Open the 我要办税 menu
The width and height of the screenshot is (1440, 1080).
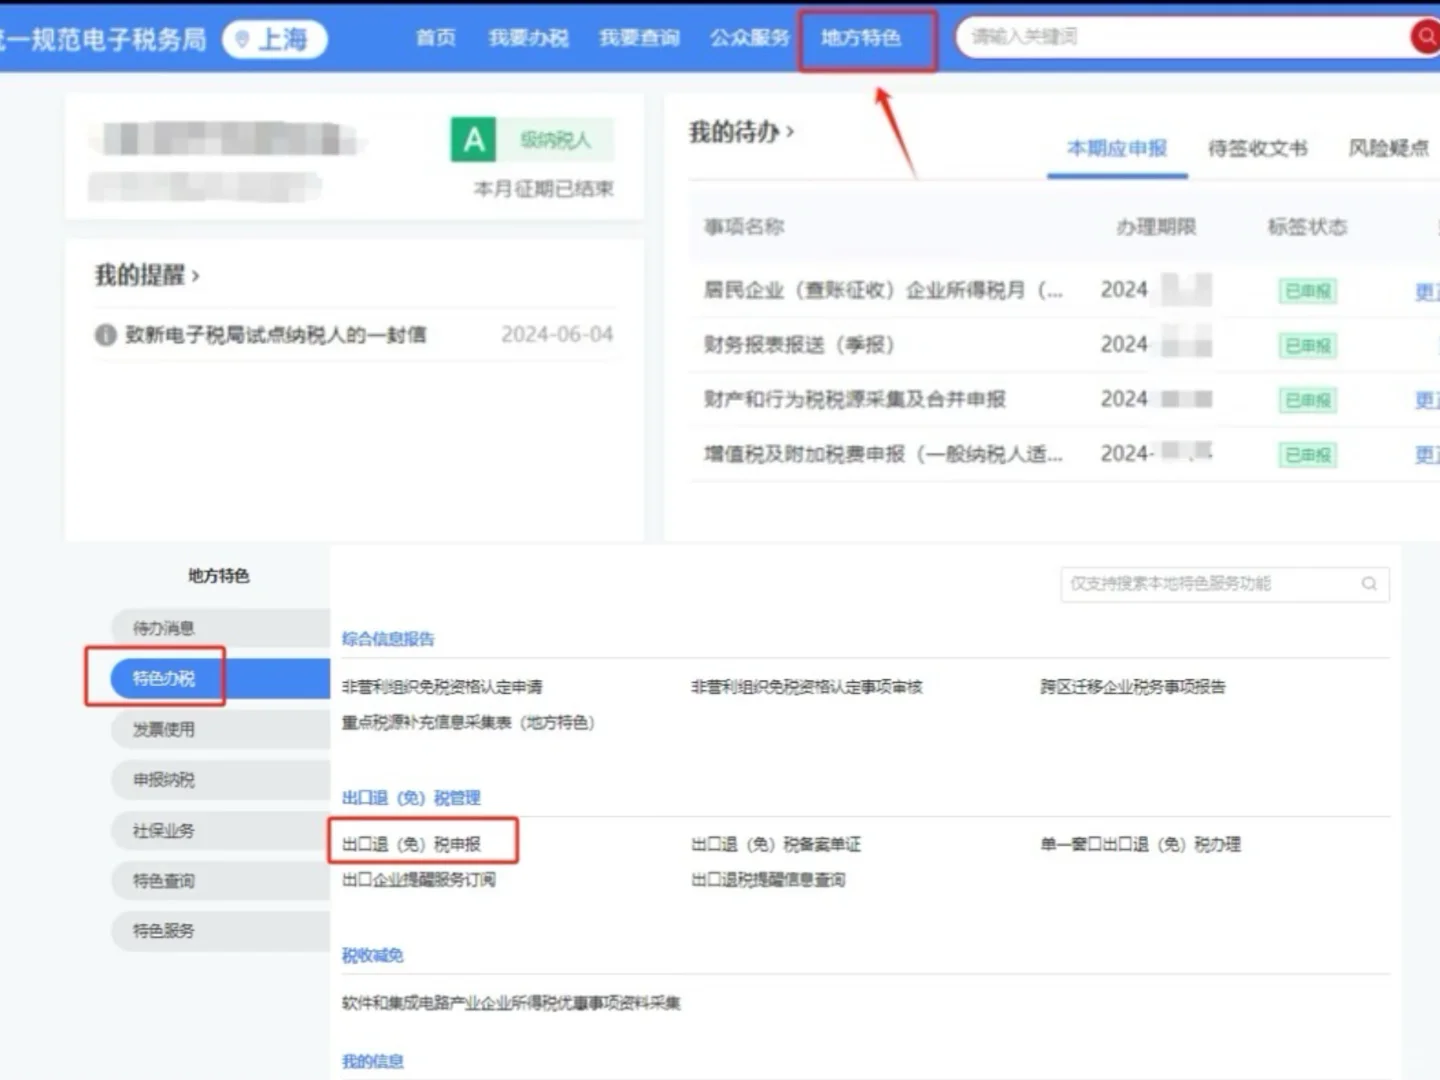click(x=528, y=38)
